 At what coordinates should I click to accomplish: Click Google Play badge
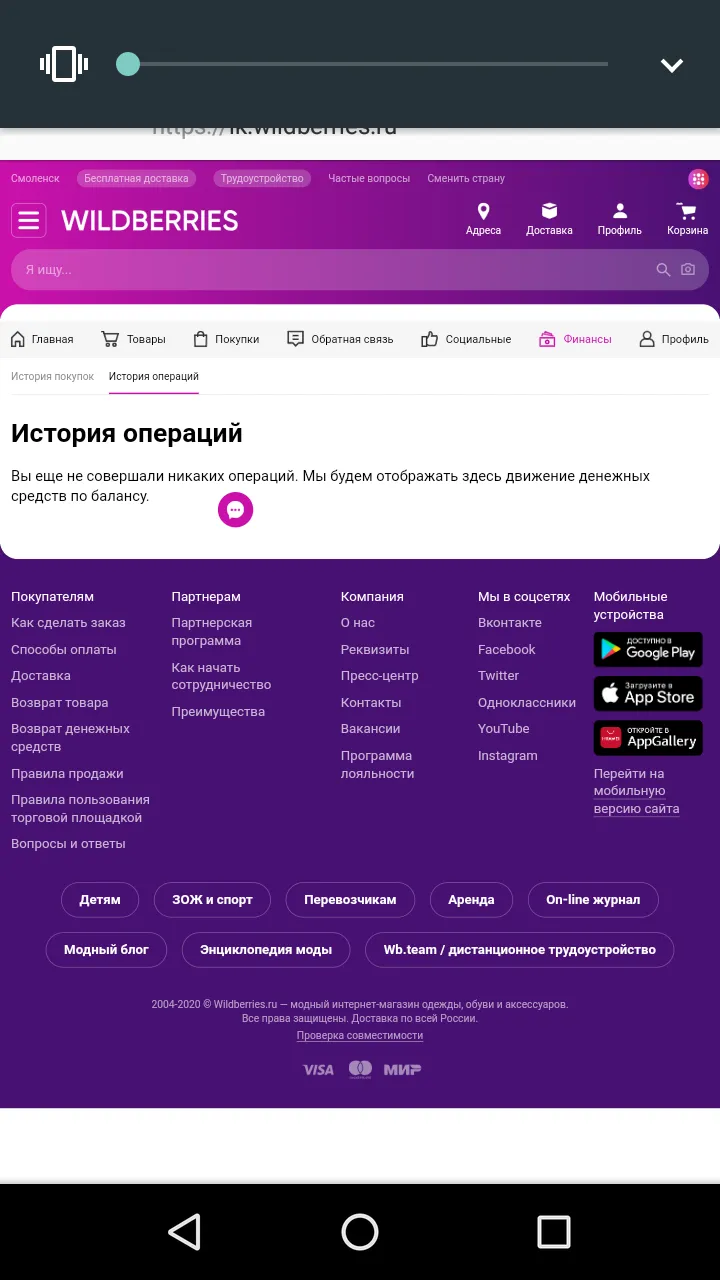coord(648,649)
